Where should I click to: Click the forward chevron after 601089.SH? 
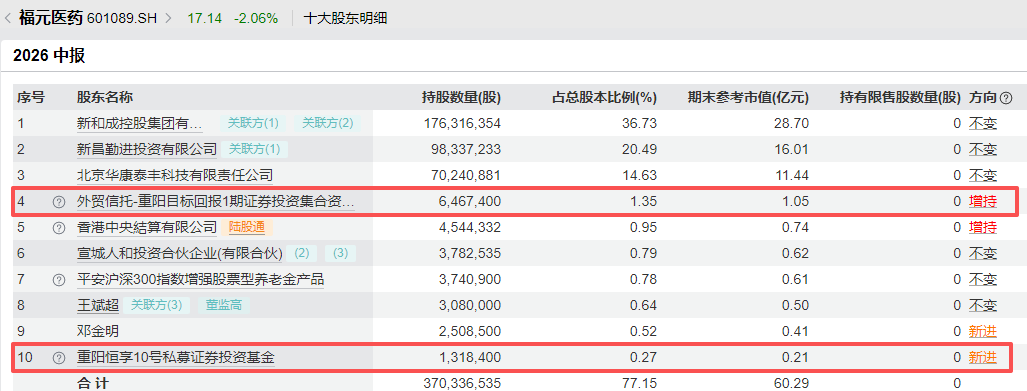168,18
